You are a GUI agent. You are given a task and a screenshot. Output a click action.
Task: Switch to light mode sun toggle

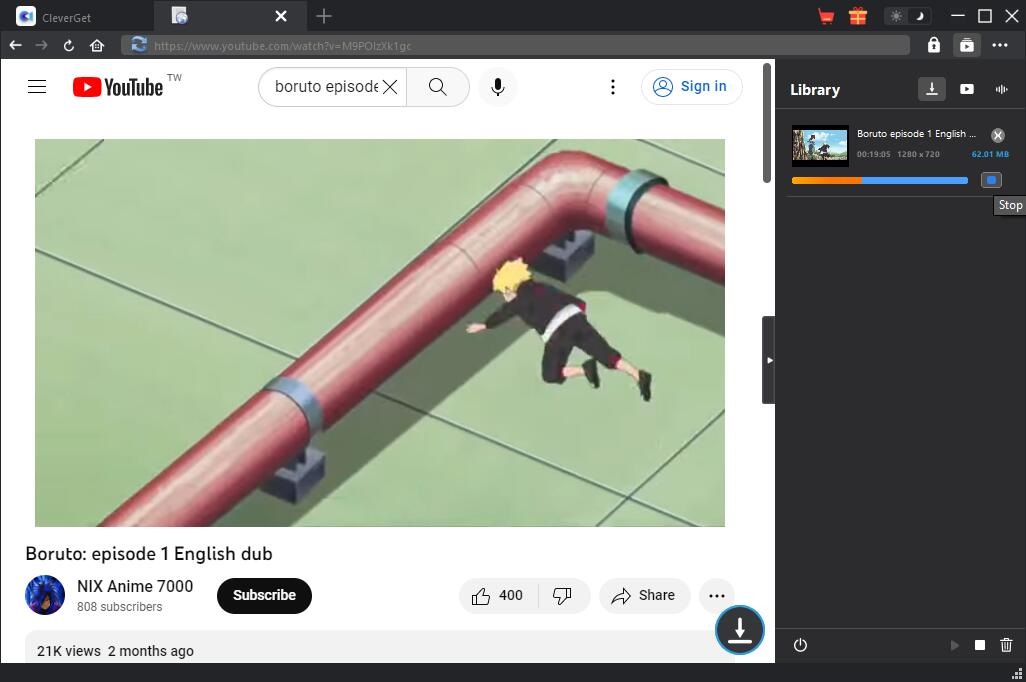pos(896,16)
